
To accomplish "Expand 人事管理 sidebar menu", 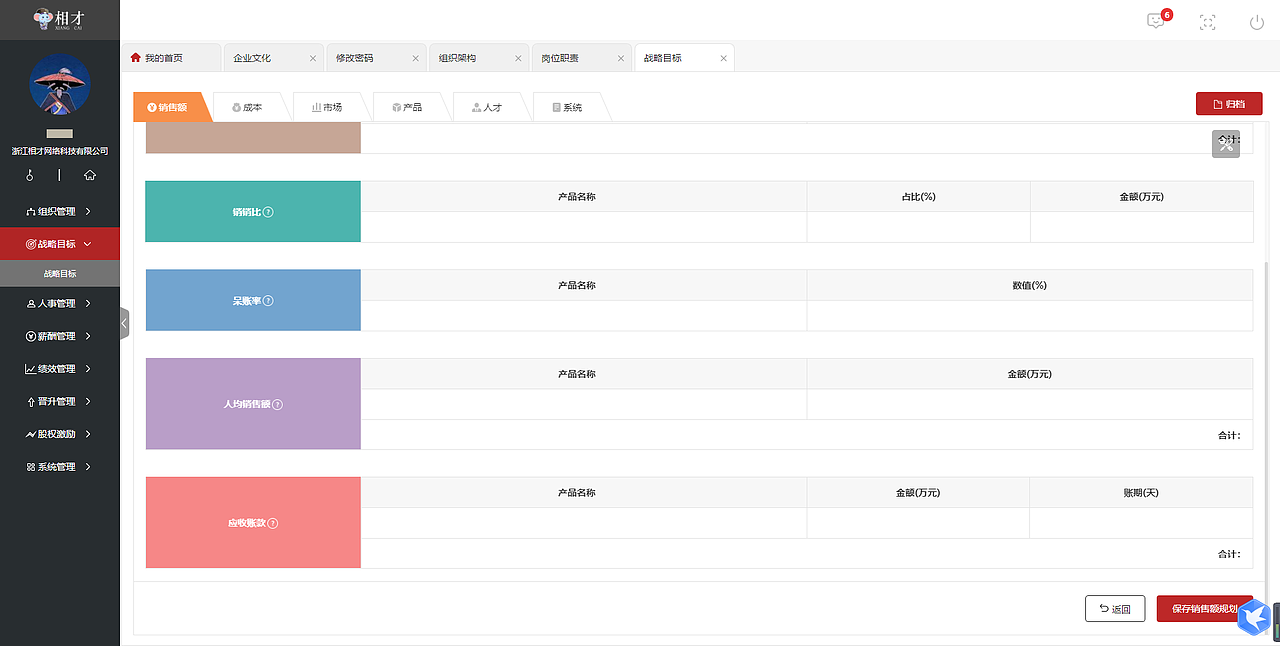I will (60, 303).
